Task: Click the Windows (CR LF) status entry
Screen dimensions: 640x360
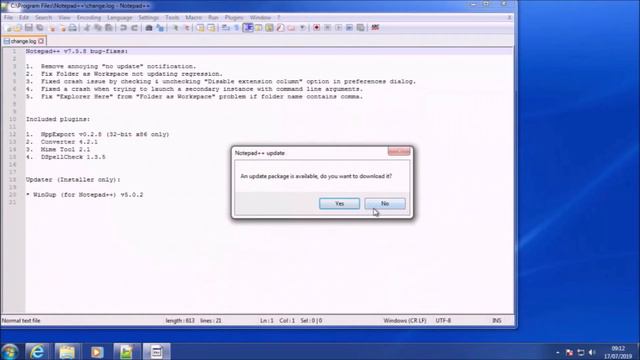Action: [x=404, y=320]
